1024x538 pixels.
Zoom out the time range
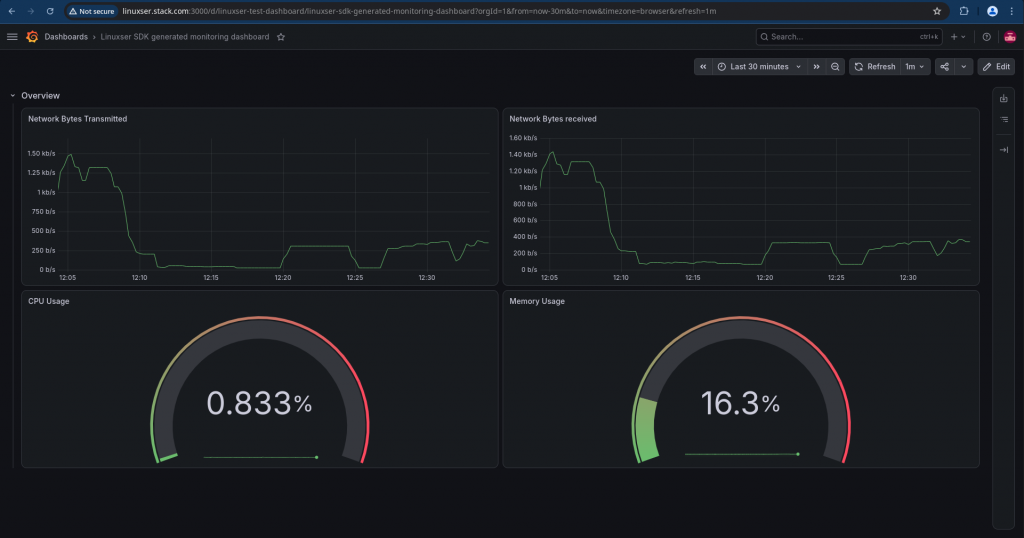[x=835, y=67]
